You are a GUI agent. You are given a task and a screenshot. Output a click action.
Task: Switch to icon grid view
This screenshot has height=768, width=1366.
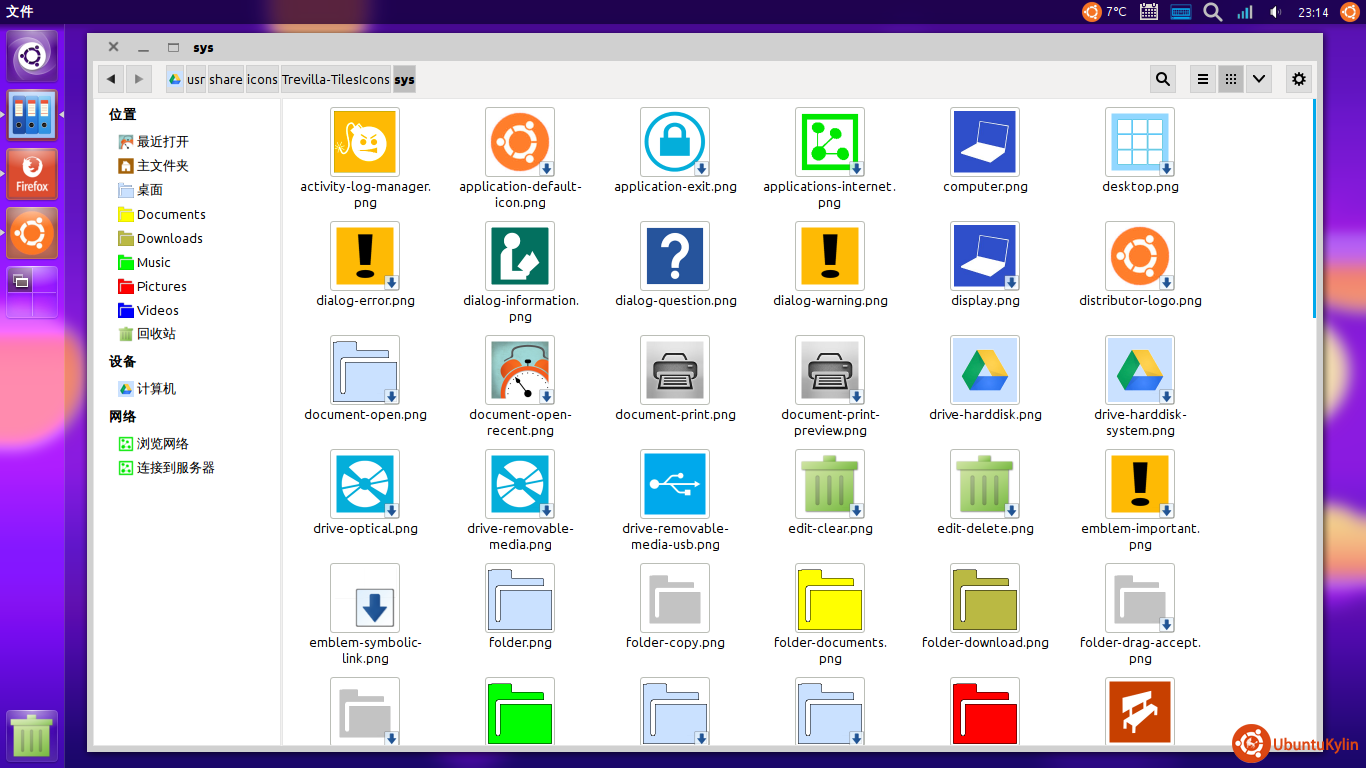pyautogui.click(x=1231, y=79)
